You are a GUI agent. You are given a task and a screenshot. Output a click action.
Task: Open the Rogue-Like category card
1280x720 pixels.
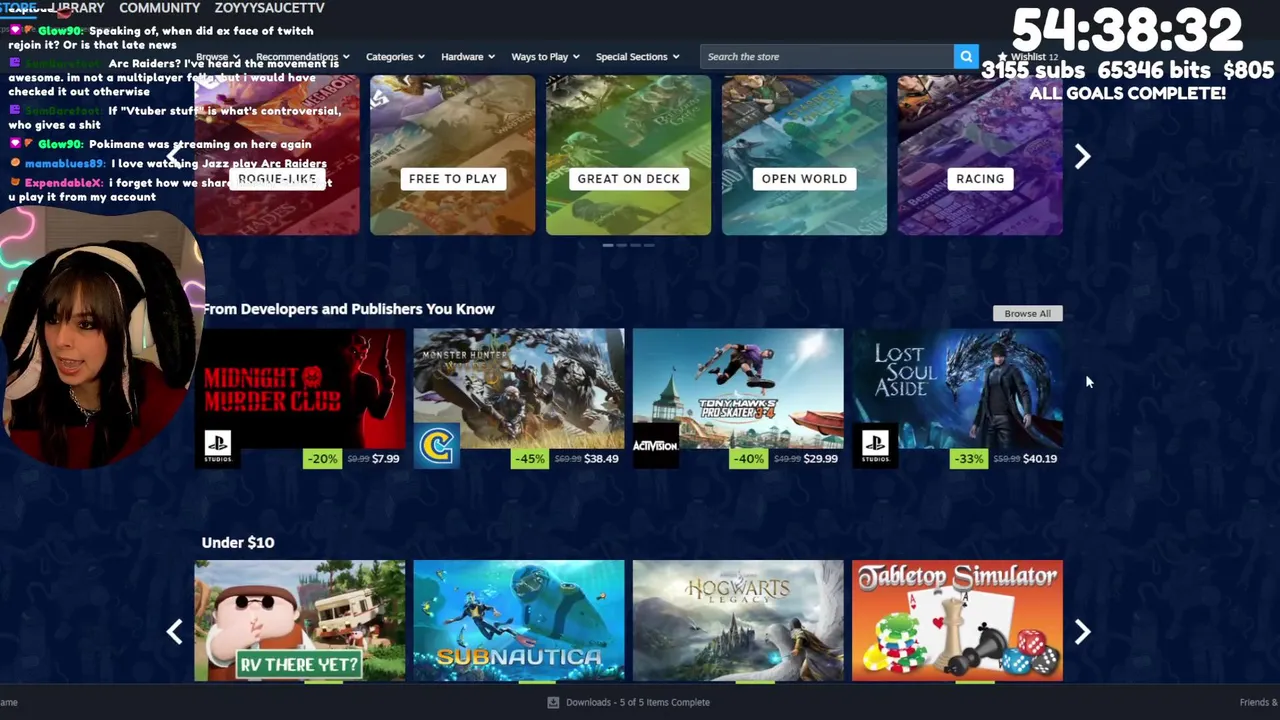click(277, 156)
